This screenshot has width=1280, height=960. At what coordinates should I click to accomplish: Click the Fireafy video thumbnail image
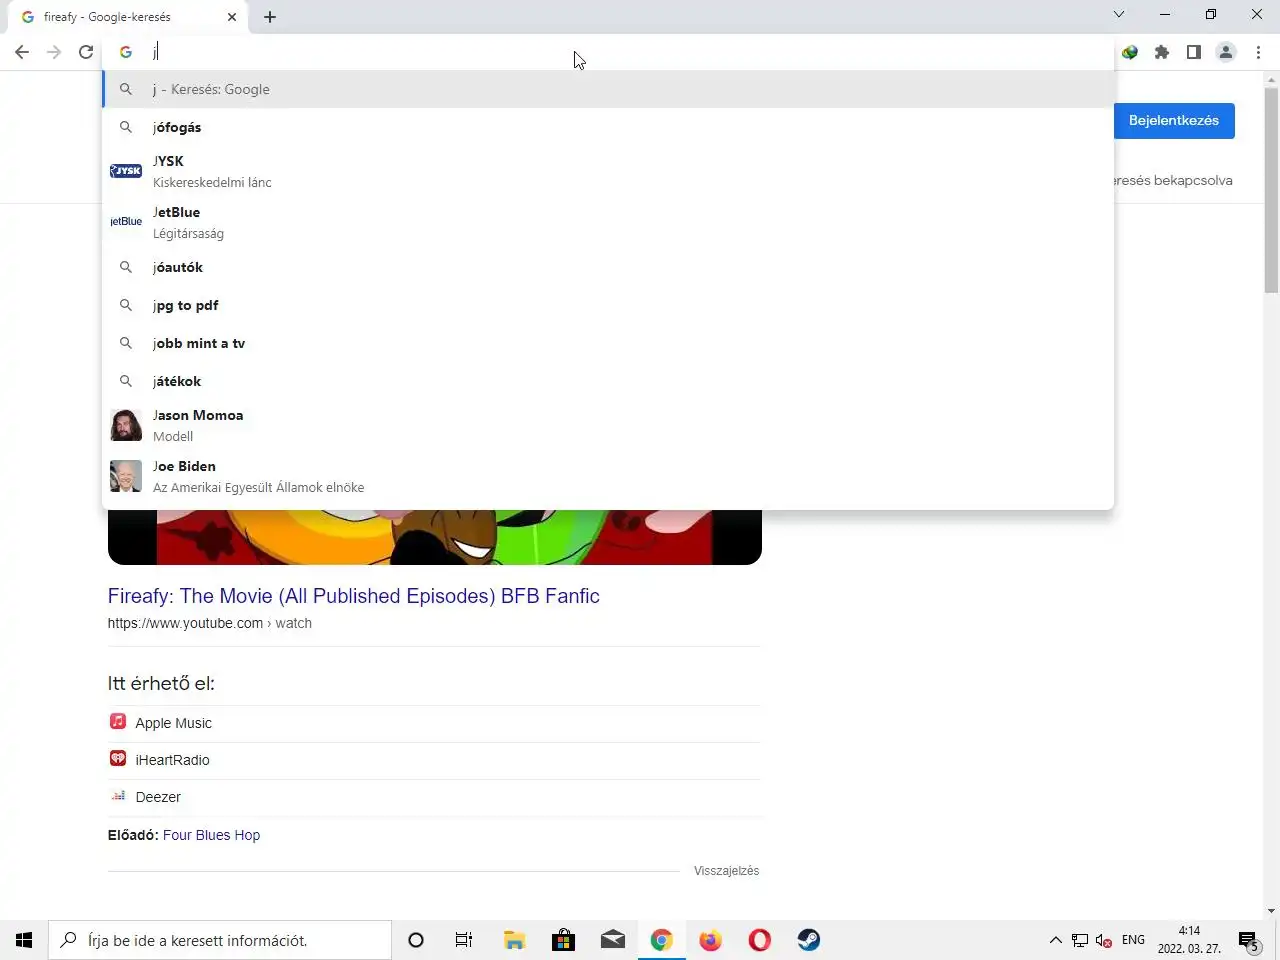(x=435, y=537)
